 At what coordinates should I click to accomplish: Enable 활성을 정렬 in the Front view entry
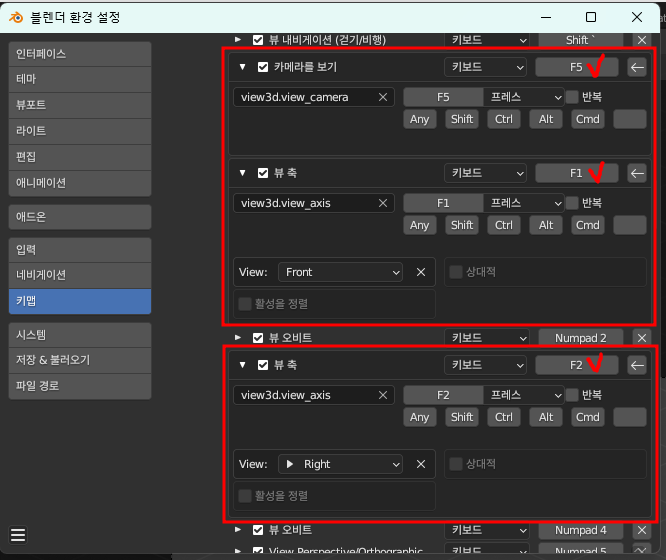point(245,304)
